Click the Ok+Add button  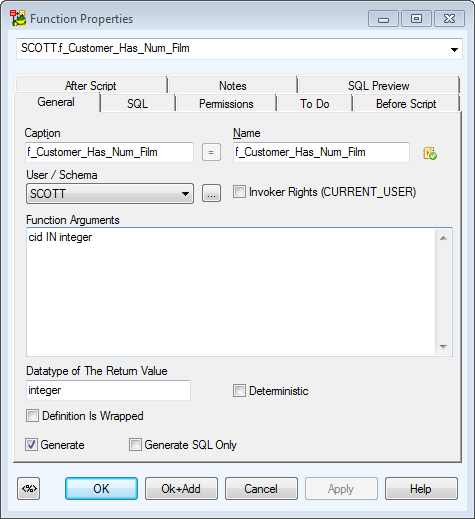(181, 489)
